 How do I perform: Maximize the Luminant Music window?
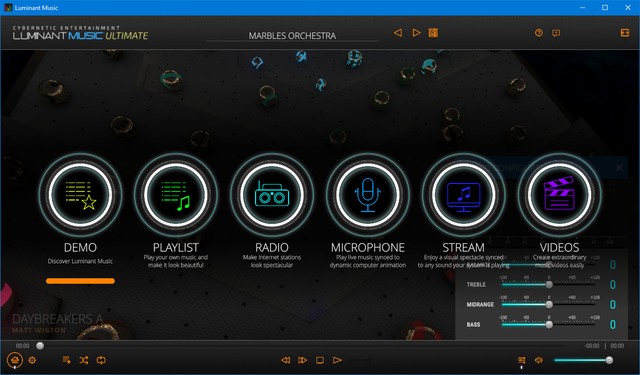click(605, 7)
